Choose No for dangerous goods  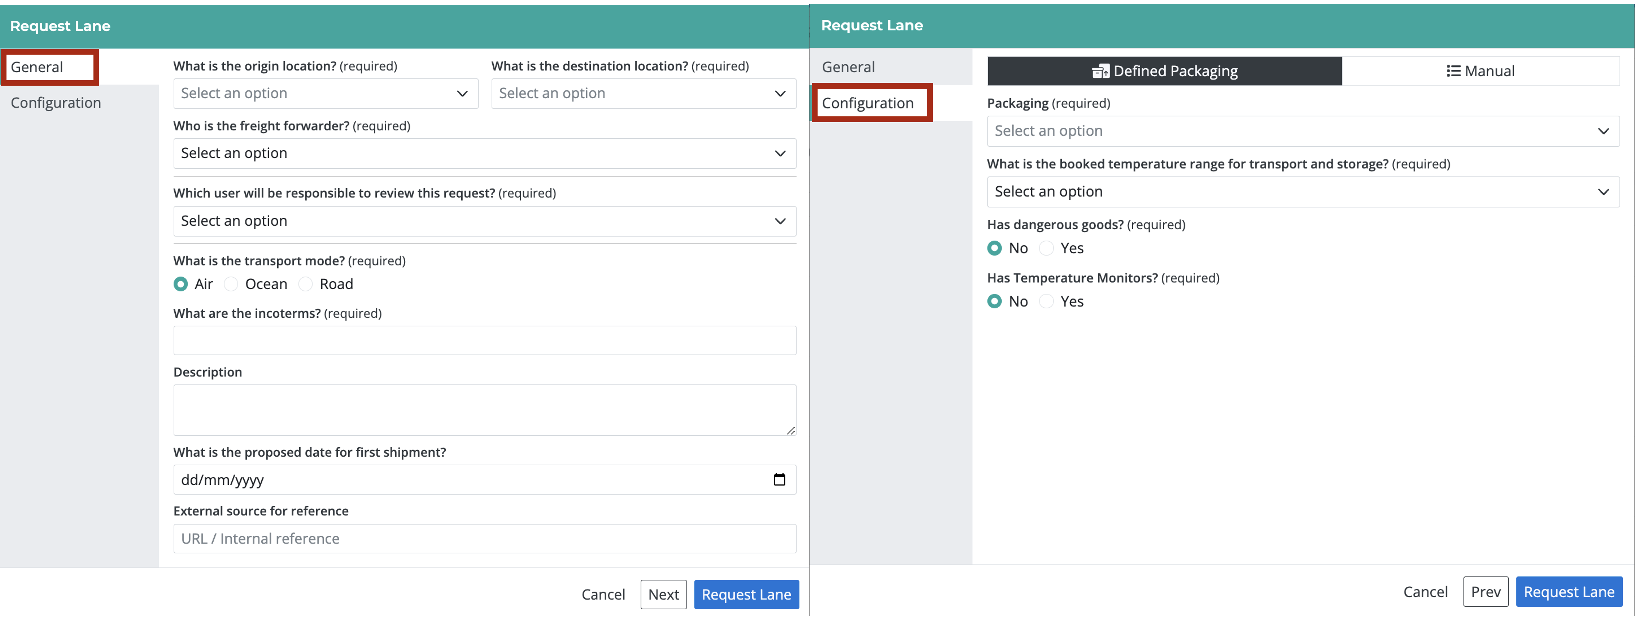pos(994,248)
